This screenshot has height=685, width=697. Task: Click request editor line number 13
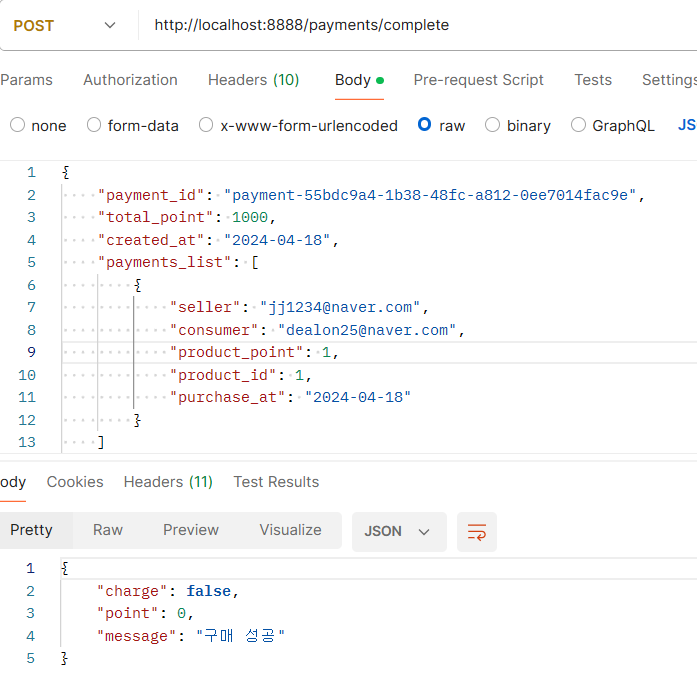tap(27, 442)
